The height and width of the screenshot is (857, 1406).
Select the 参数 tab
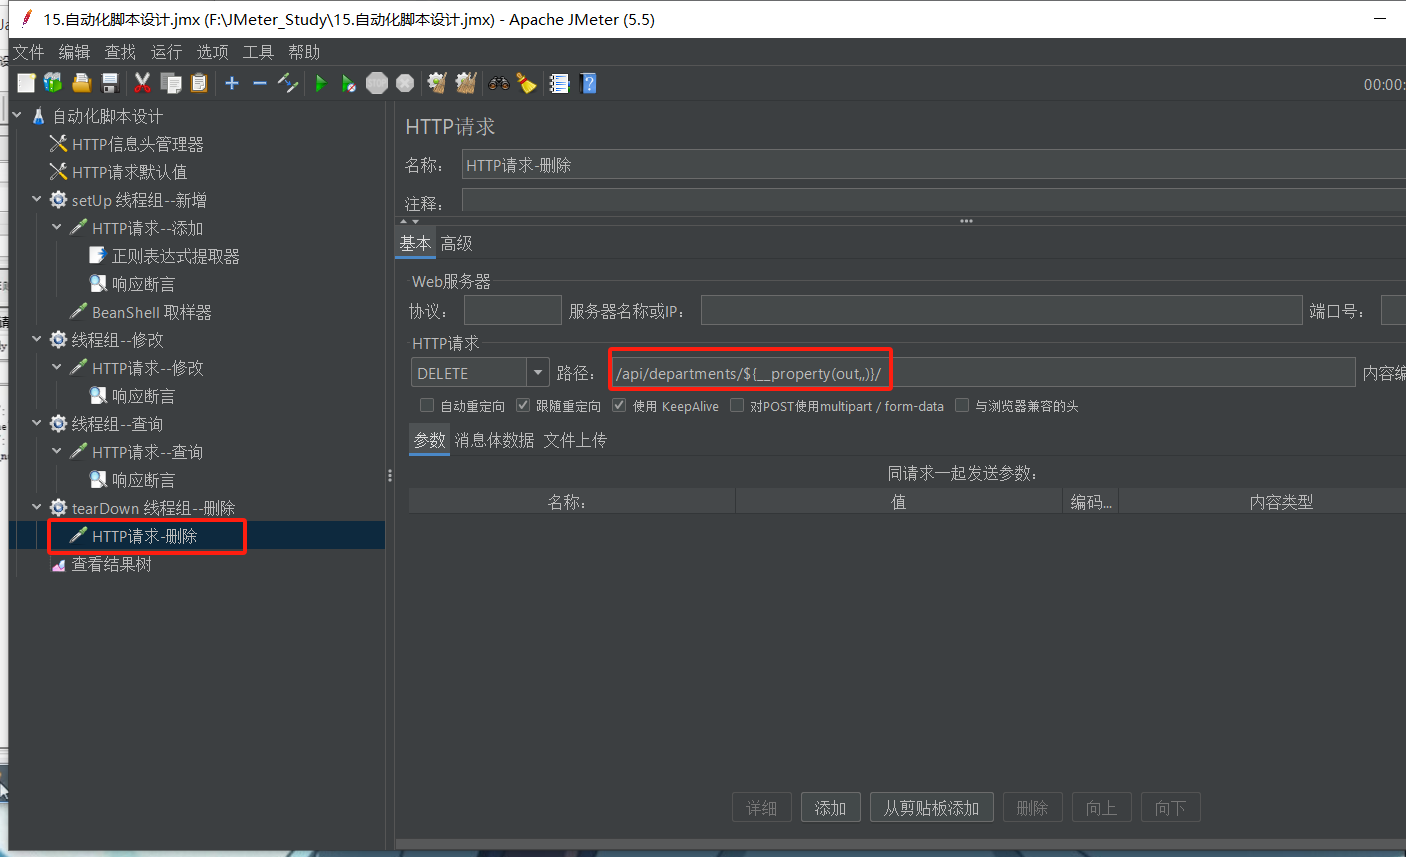429,440
